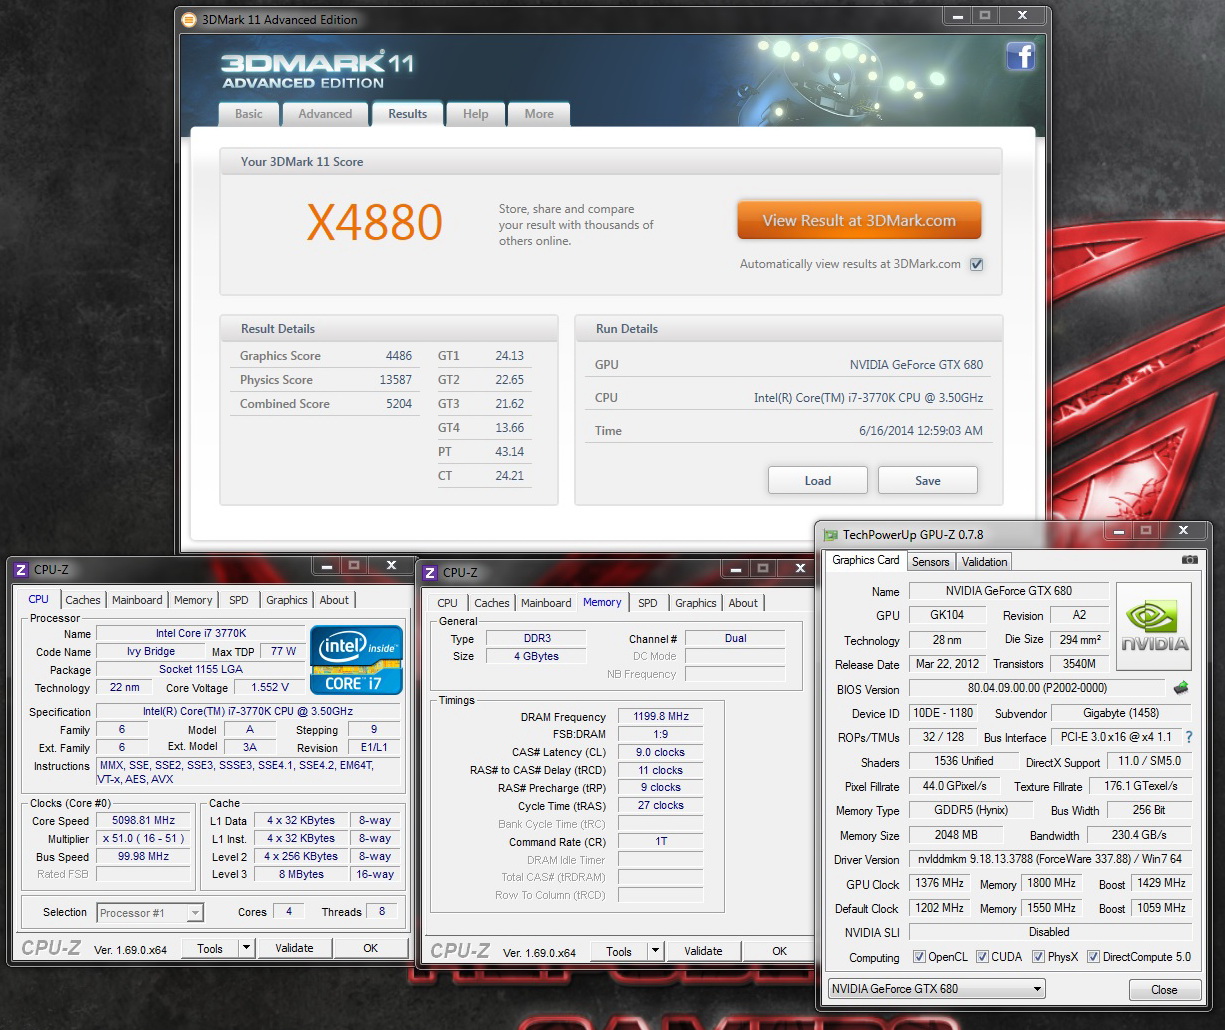Screen dimensions: 1225x1030
Task: Open the More tab in 3DMark
Action: pos(539,114)
